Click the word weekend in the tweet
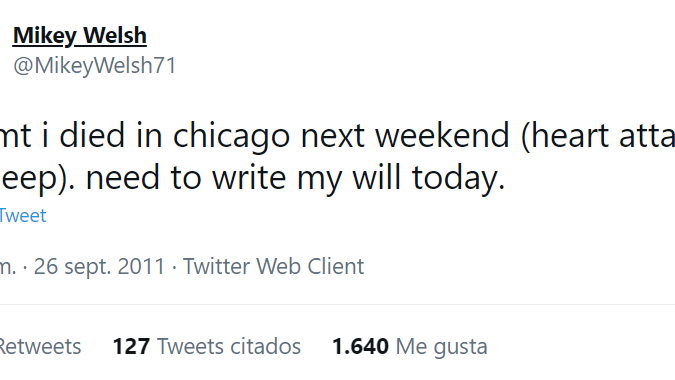 [442, 136]
